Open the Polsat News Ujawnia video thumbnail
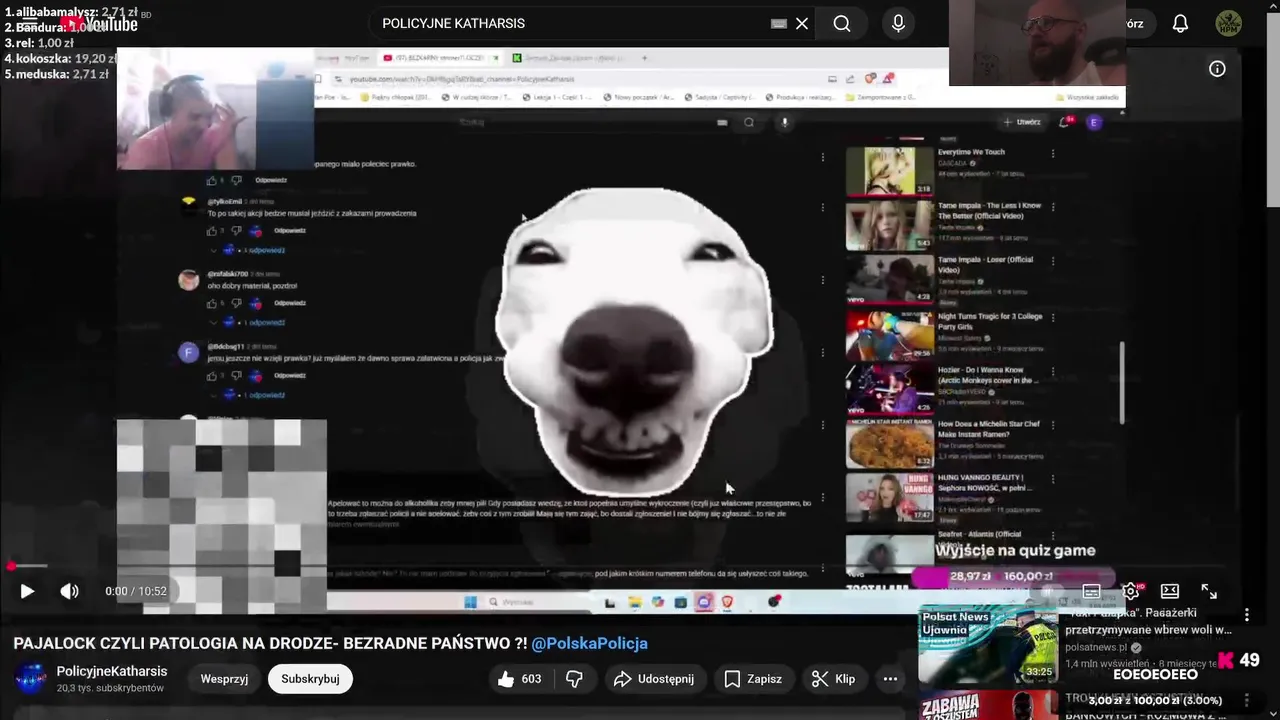Image resolution: width=1280 pixels, height=720 pixels. click(988, 645)
